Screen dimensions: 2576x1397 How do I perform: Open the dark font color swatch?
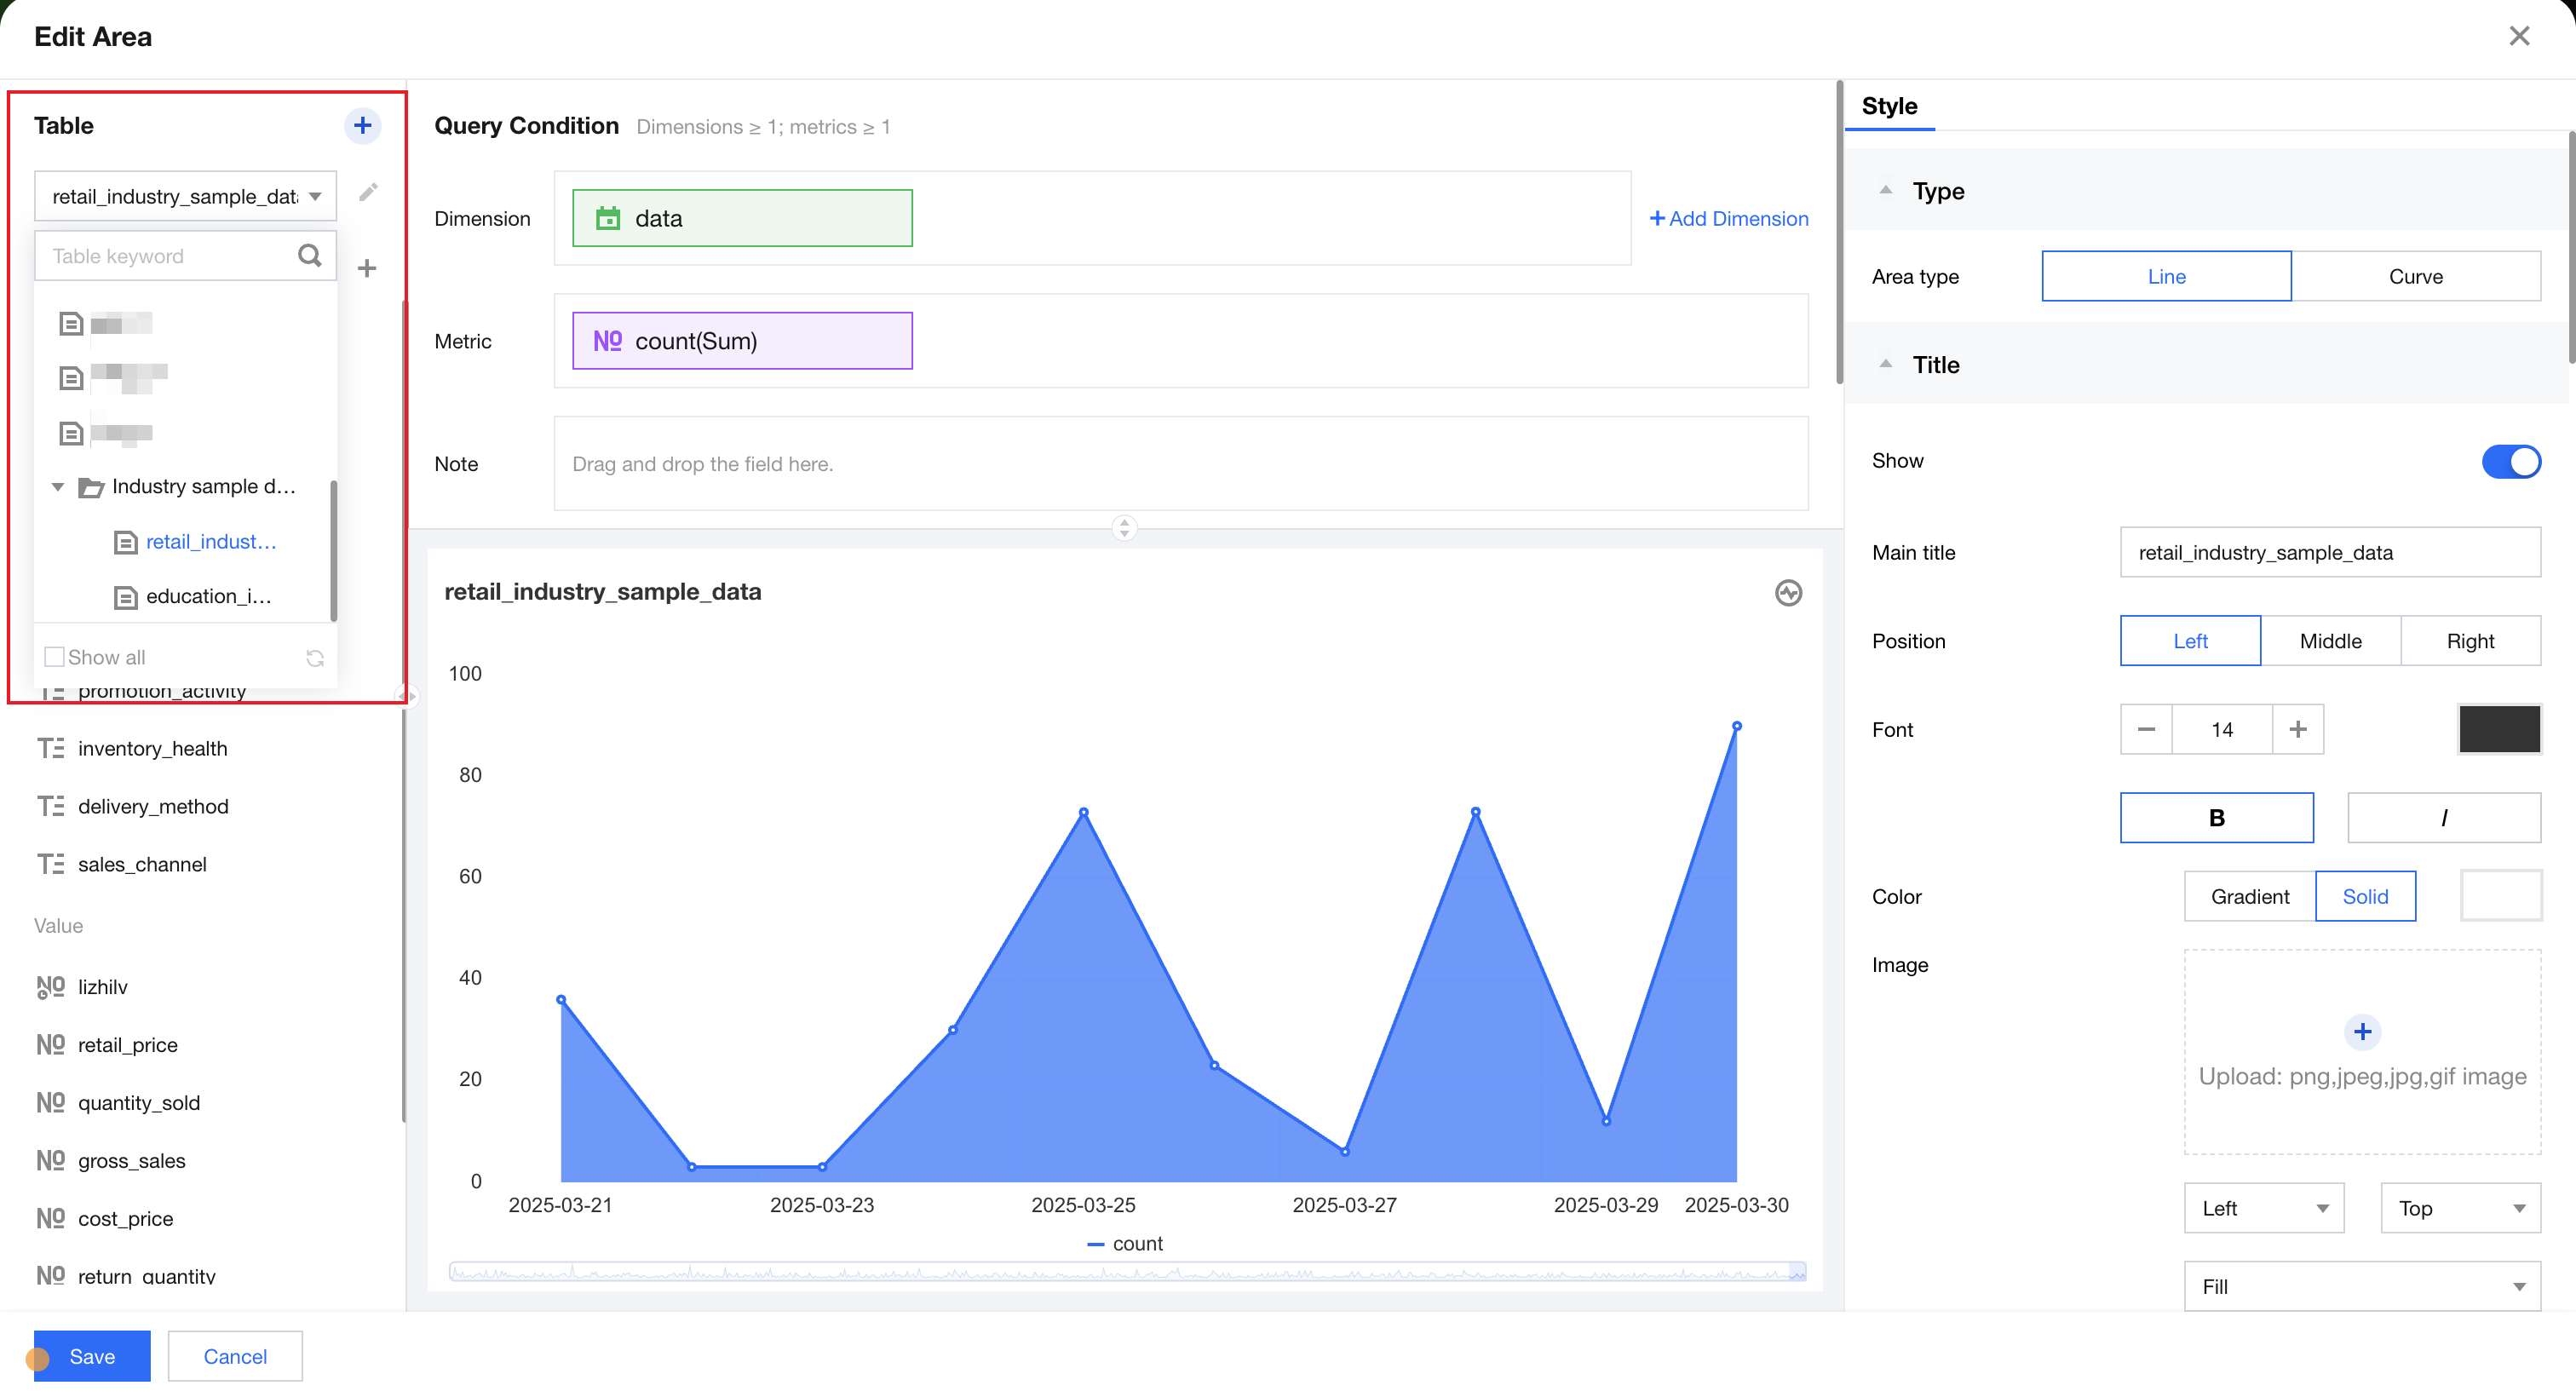[x=2499, y=729]
